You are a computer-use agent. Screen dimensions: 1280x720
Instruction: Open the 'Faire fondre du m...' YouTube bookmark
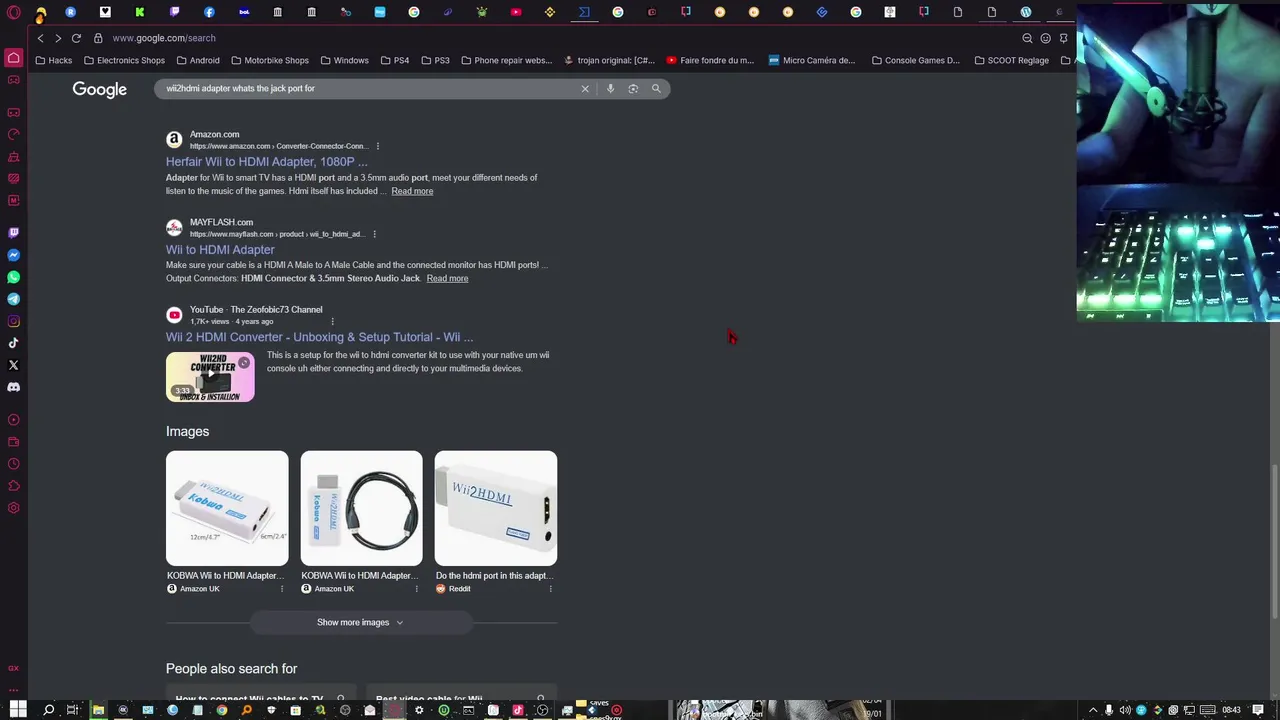click(710, 60)
